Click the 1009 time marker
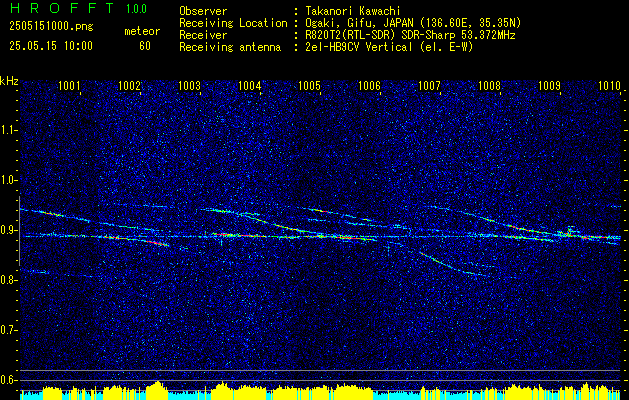 click(x=549, y=85)
